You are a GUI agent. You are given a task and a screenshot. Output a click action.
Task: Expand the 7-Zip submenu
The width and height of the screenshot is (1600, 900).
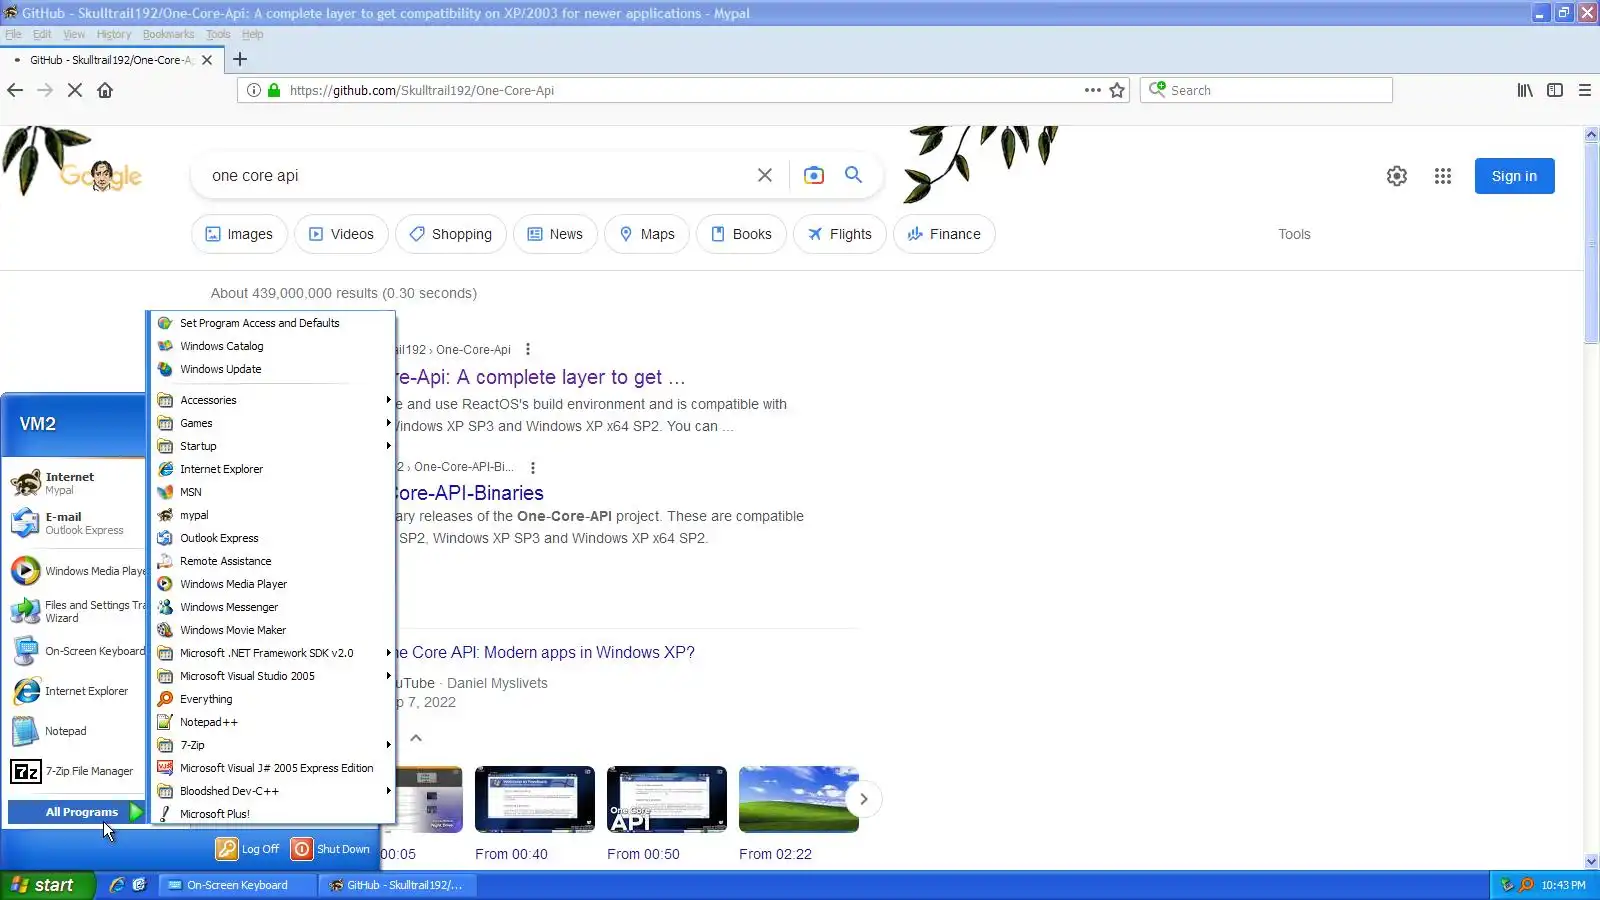pyautogui.click(x=272, y=745)
